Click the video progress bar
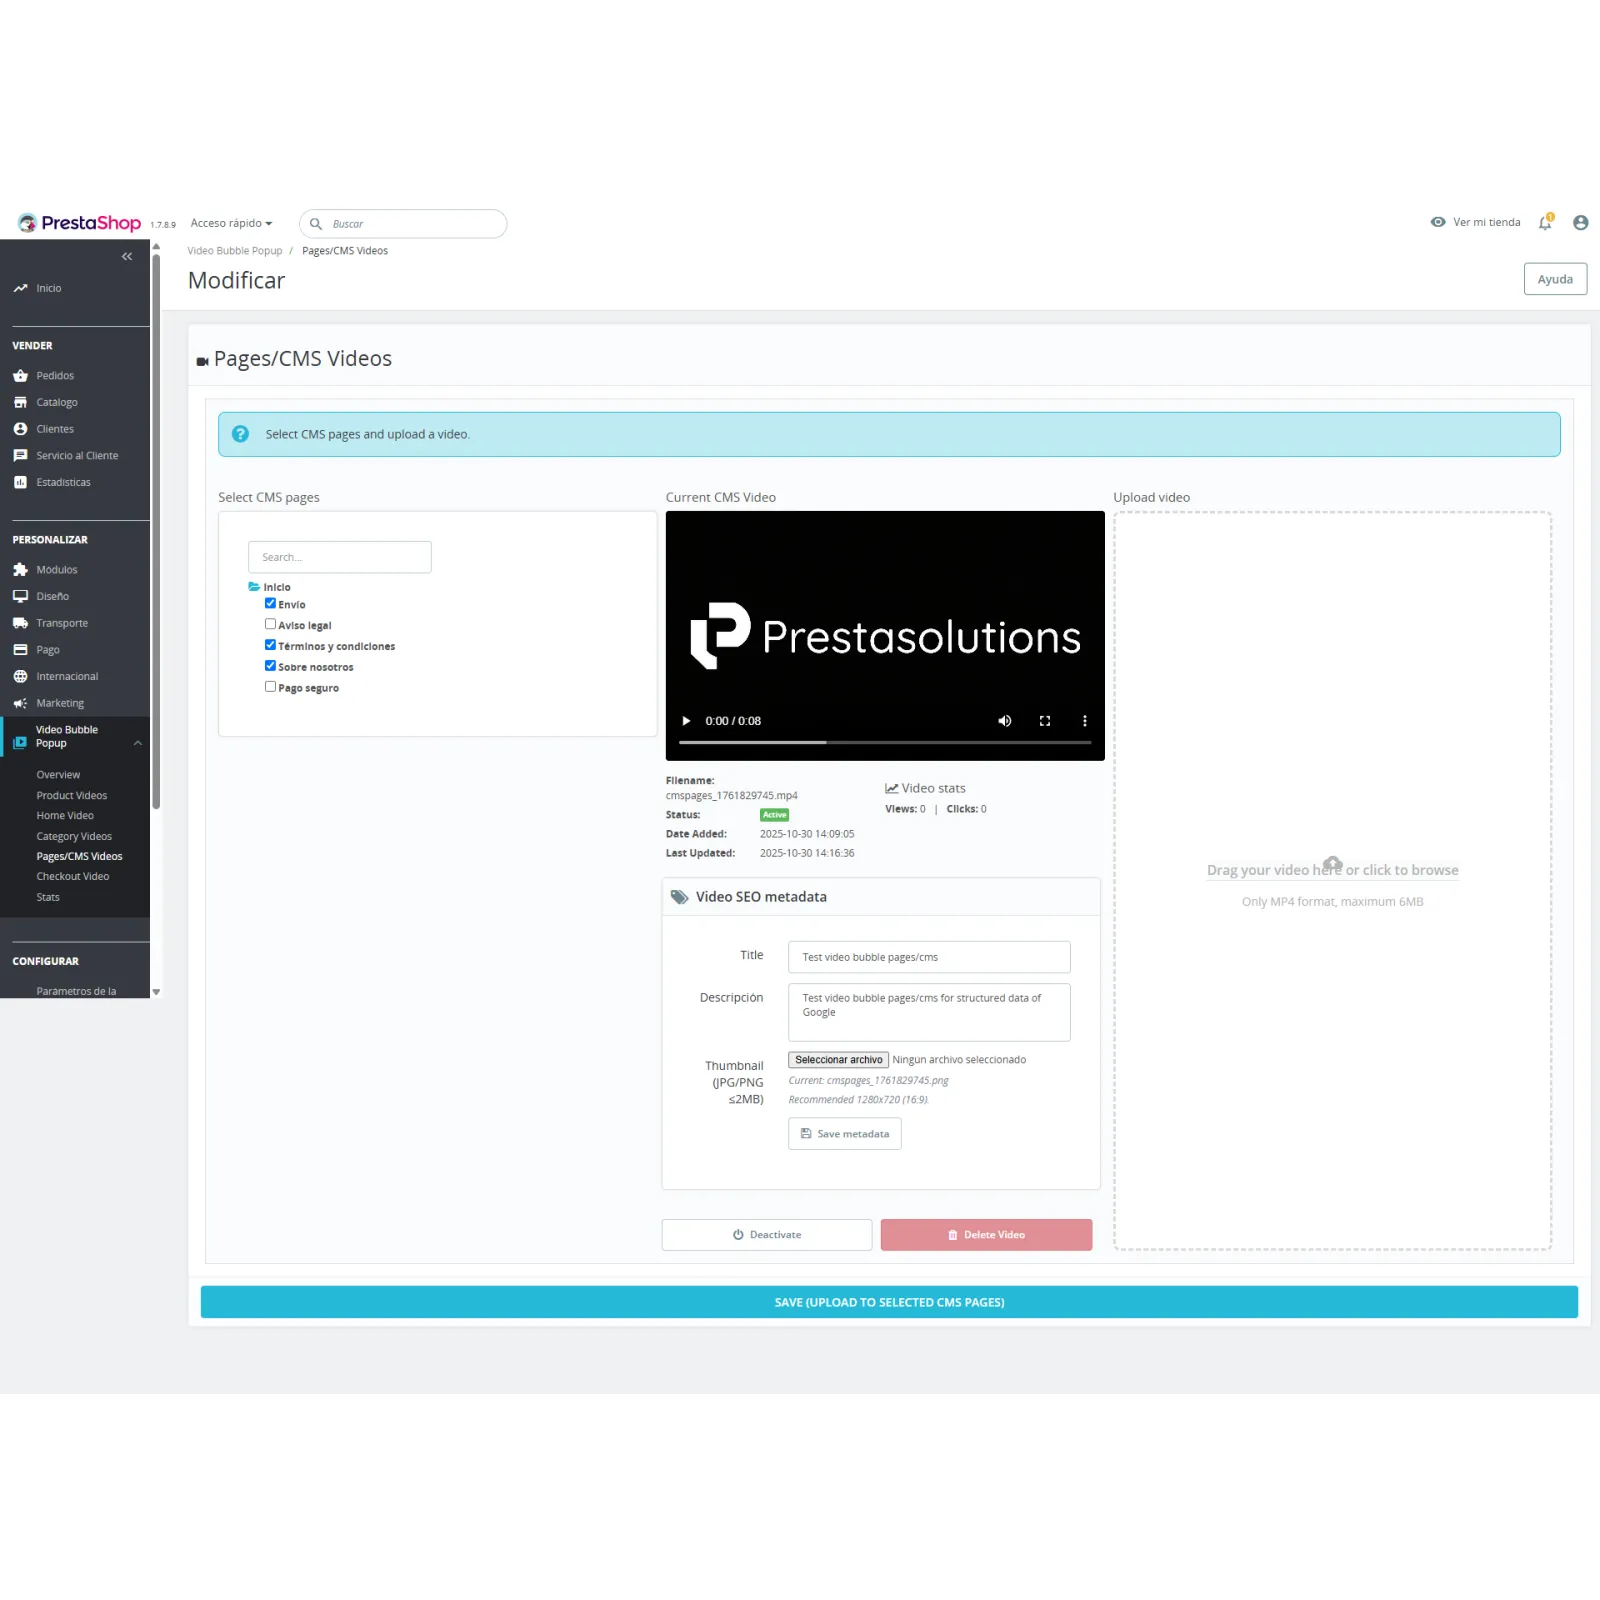Viewport: 1600px width, 1600px height. point(884,743)
